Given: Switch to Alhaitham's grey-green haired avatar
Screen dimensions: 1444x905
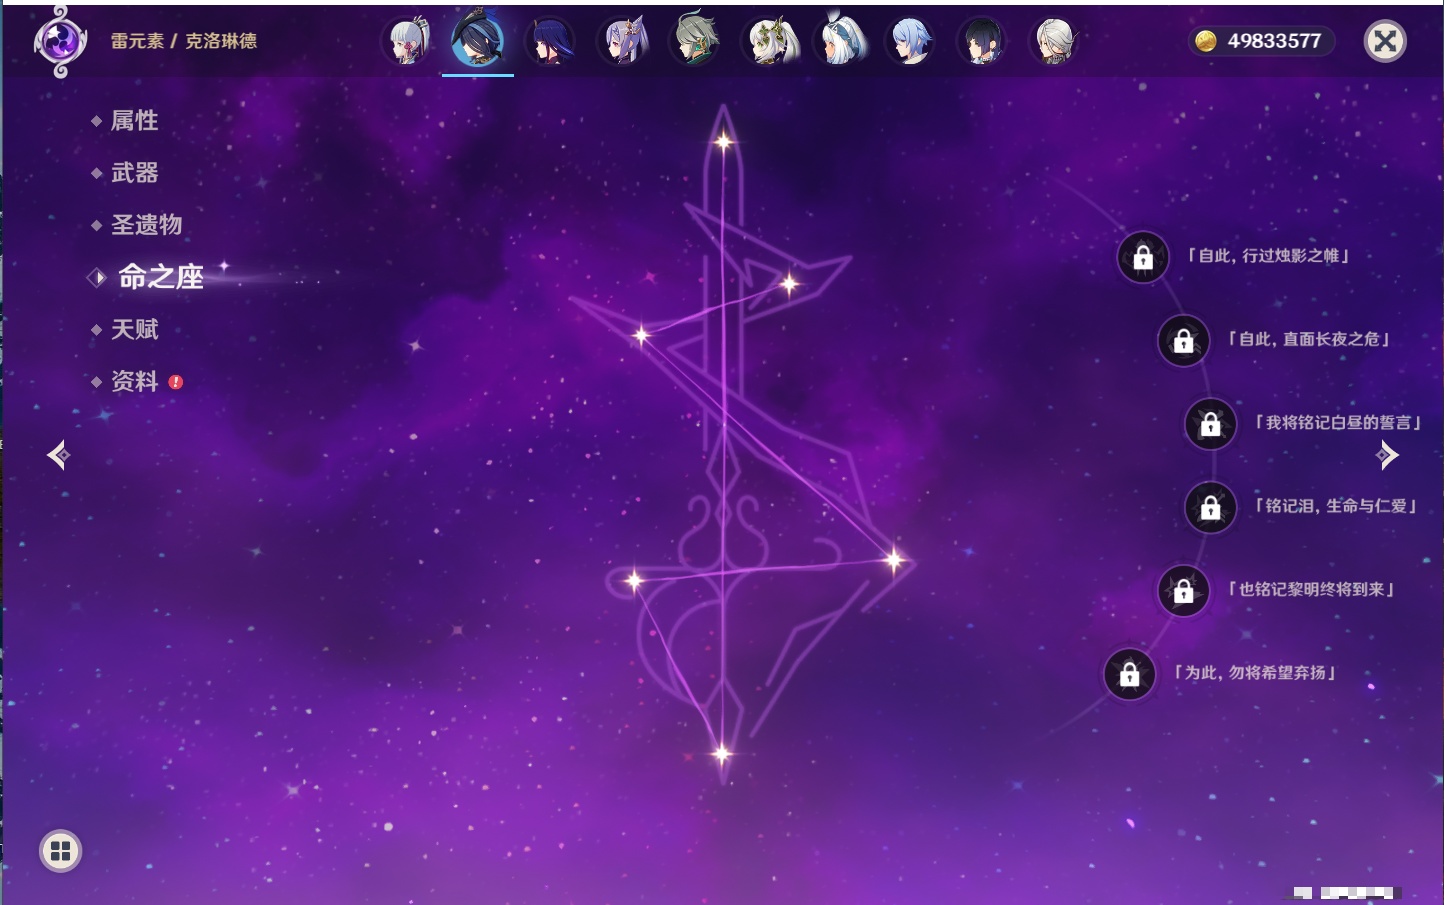Looking at the screenshot, I should (x=695, y=41).
